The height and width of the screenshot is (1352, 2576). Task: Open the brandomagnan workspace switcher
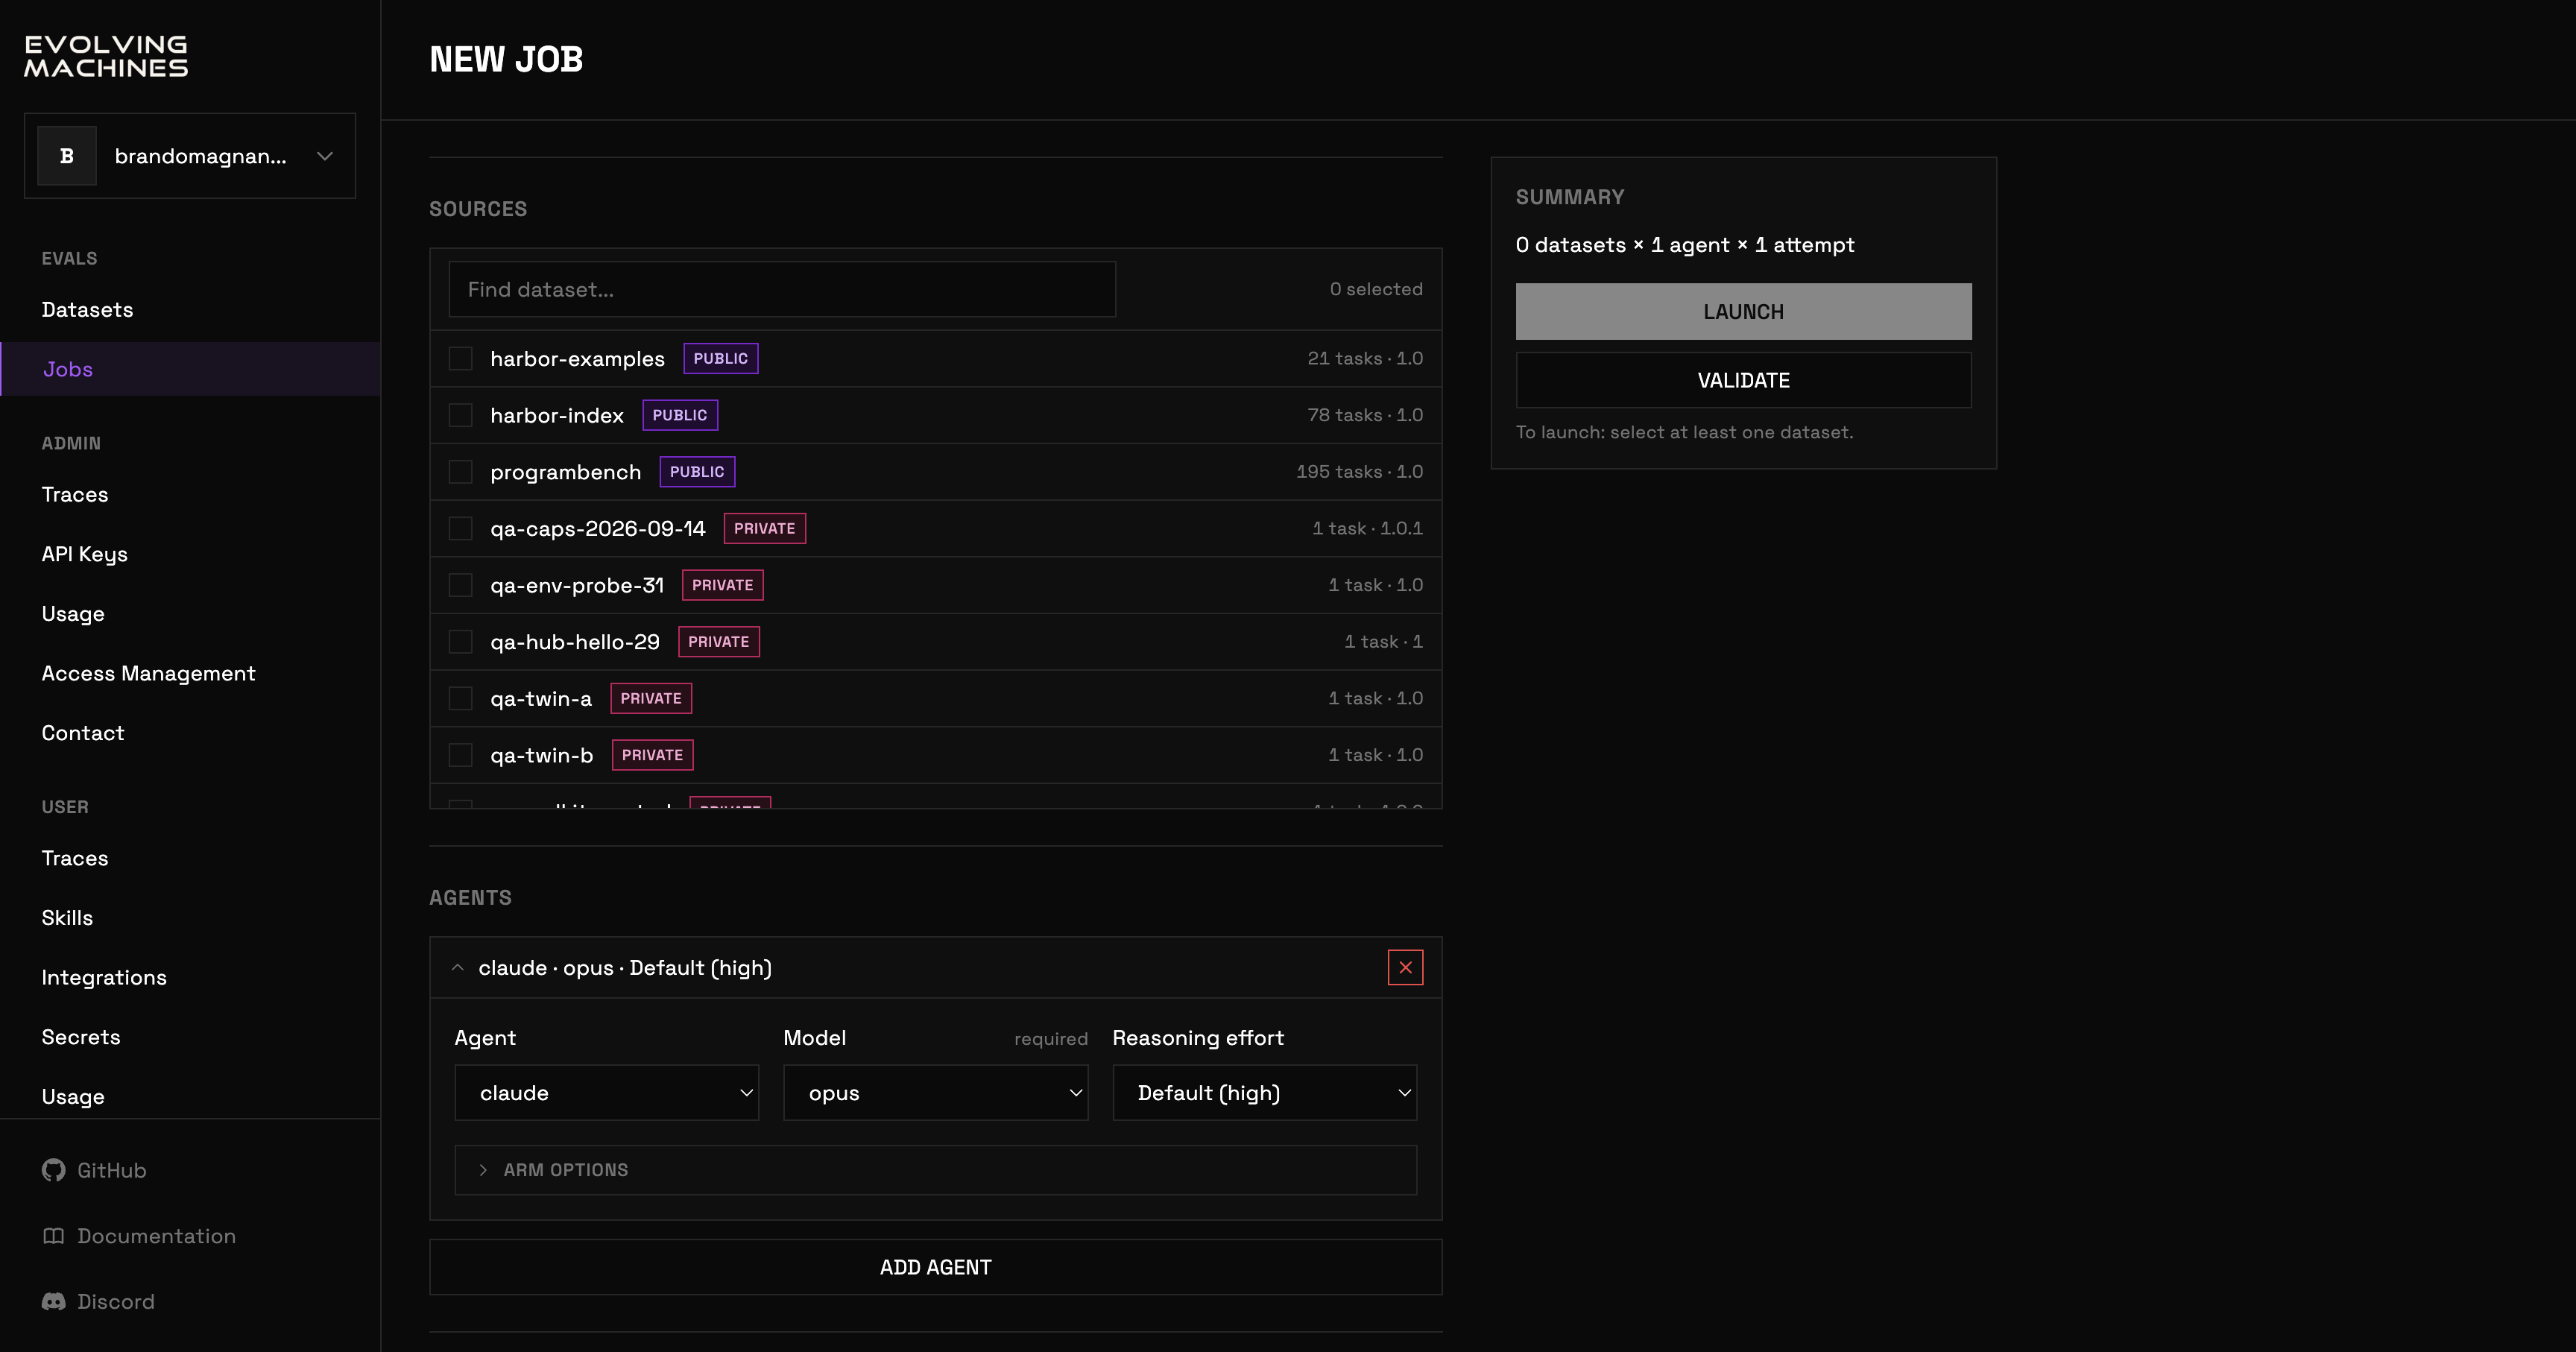190,156
